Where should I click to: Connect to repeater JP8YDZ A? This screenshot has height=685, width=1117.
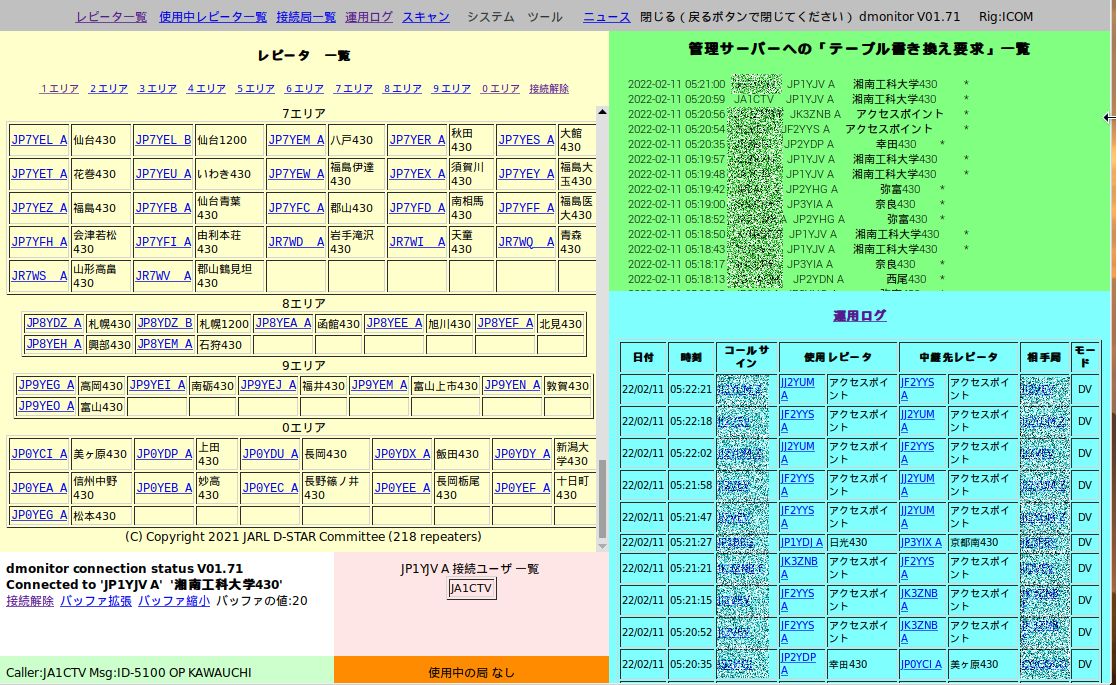[x=54, y=323]
